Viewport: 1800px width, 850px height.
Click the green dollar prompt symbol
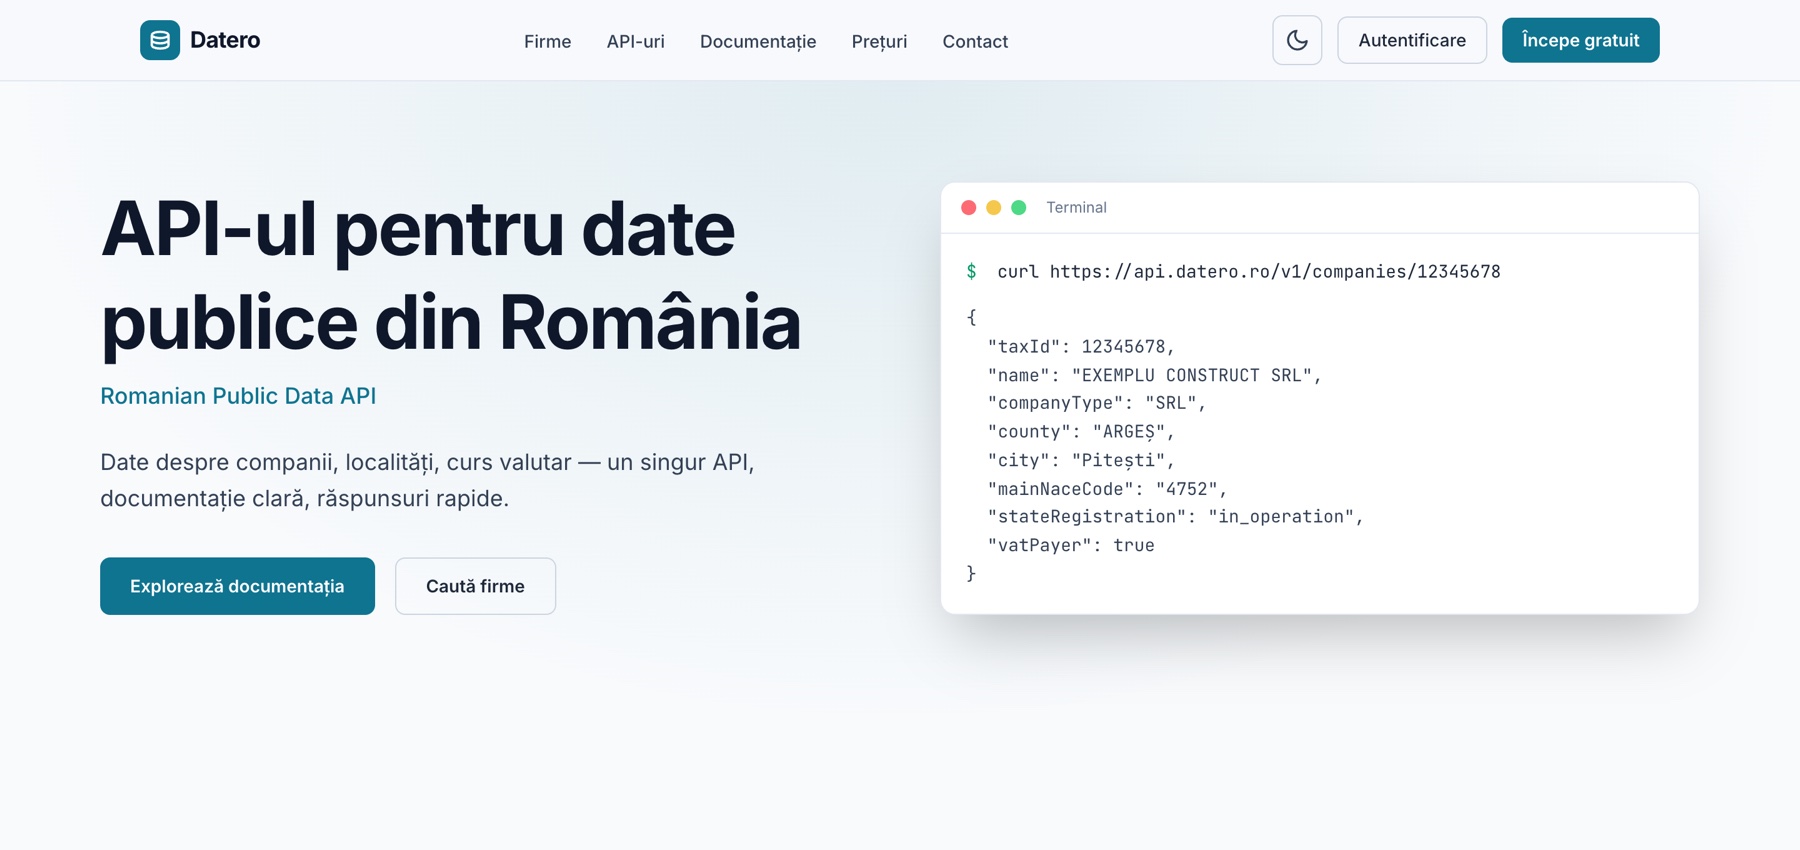971,272
